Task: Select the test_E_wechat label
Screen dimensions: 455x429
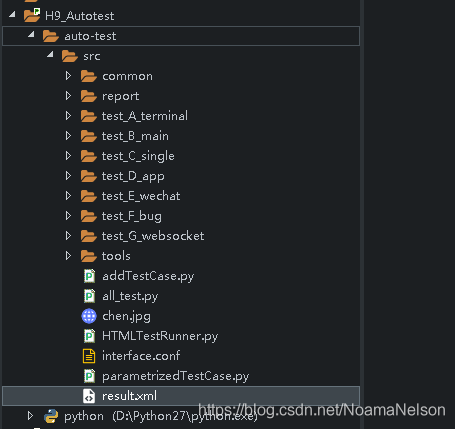Action: tap(141, 196)
